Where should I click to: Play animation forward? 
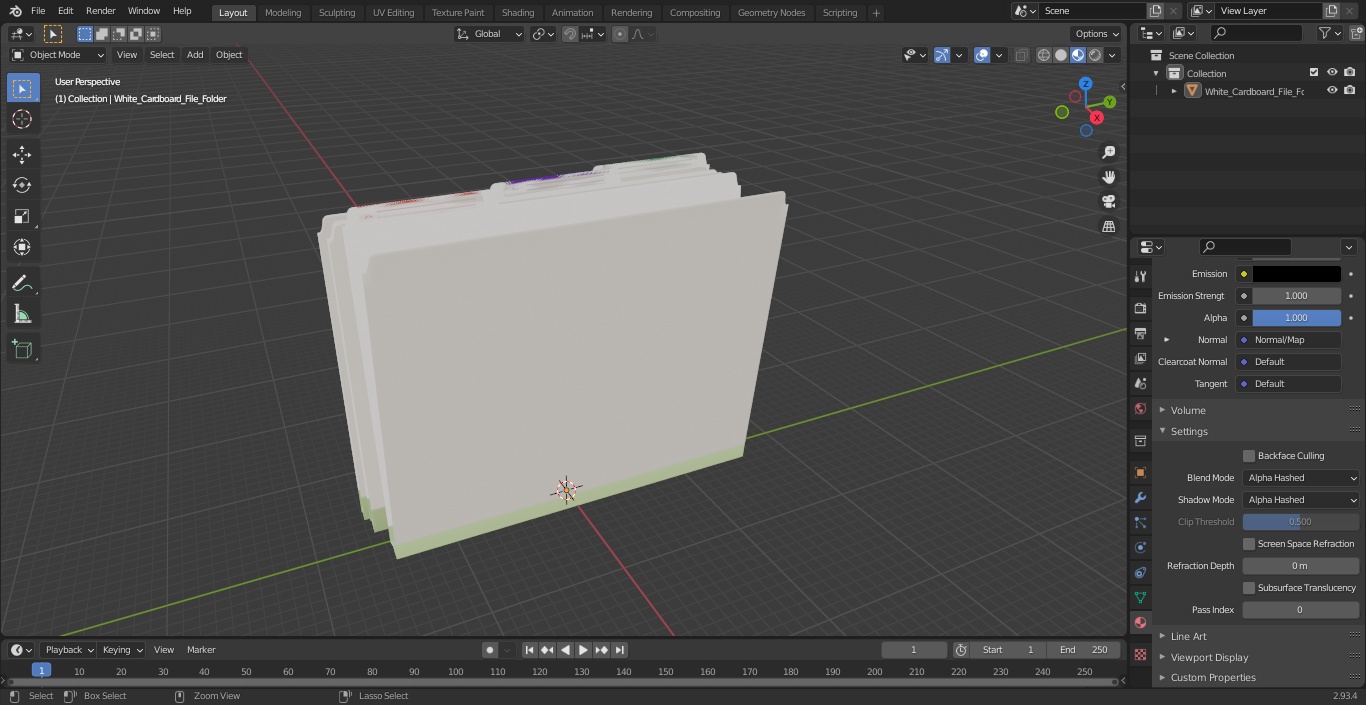pyautogui.click(x=583, y=650)
